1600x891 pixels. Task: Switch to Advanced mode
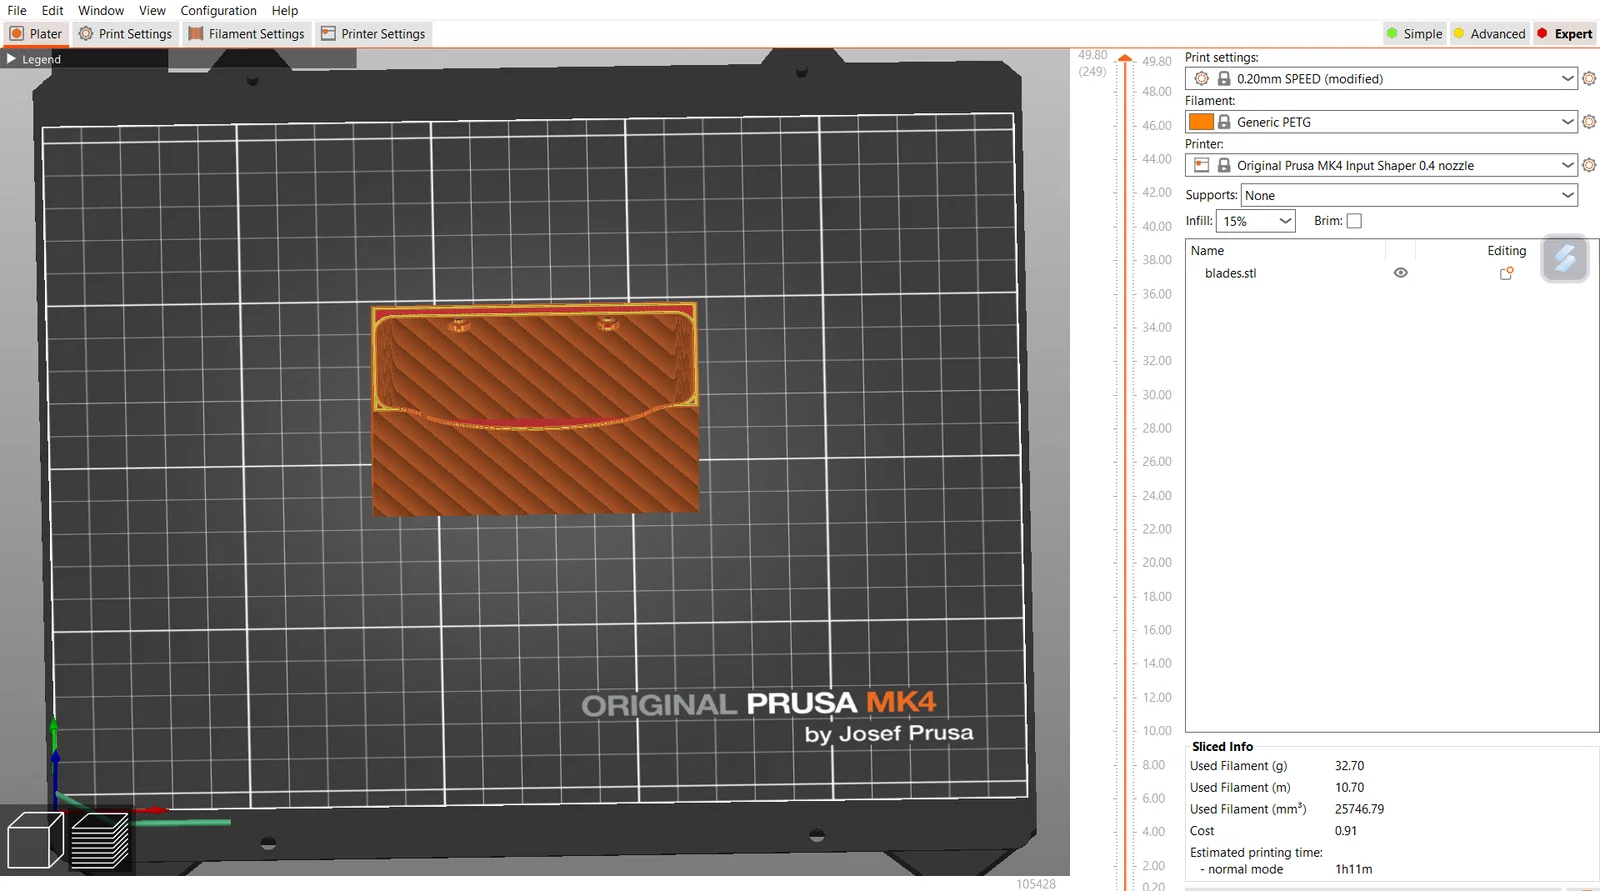[1489, 34]
